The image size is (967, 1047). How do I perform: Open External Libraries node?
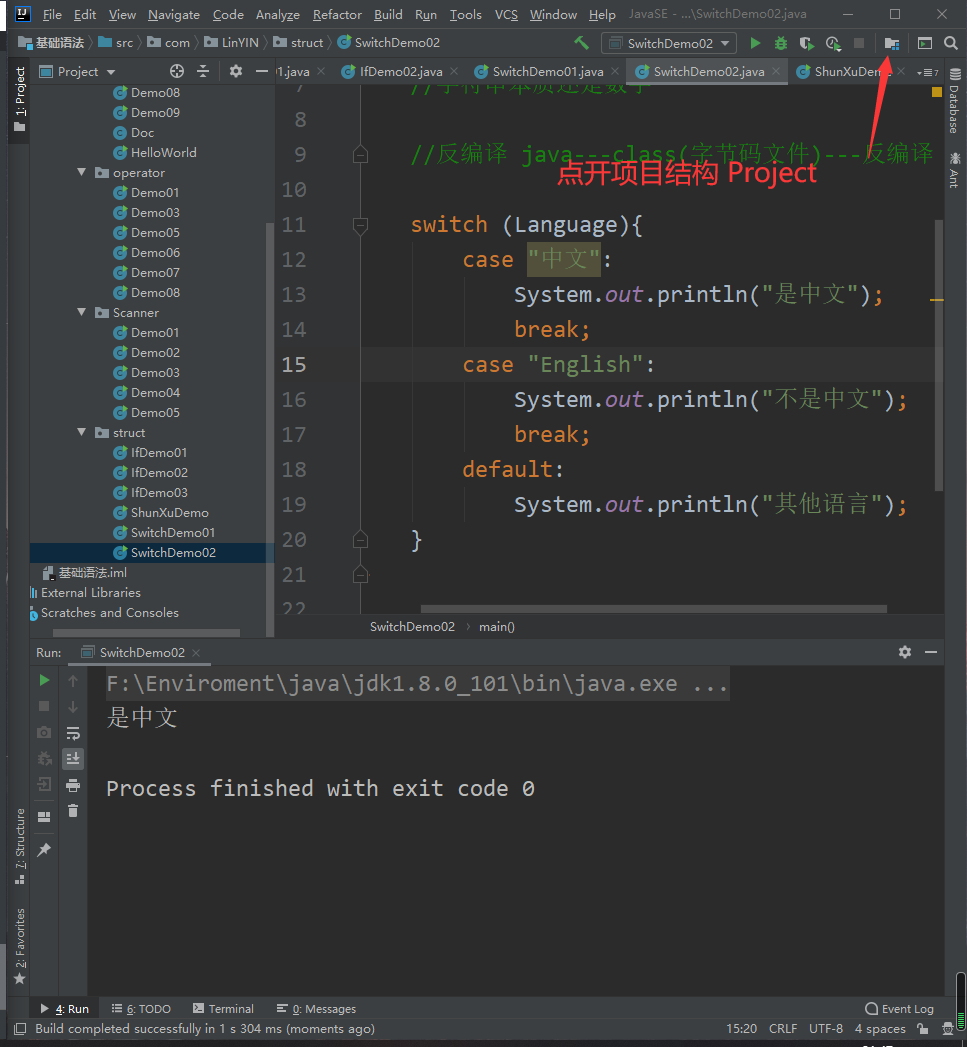[x=91, y=593]
